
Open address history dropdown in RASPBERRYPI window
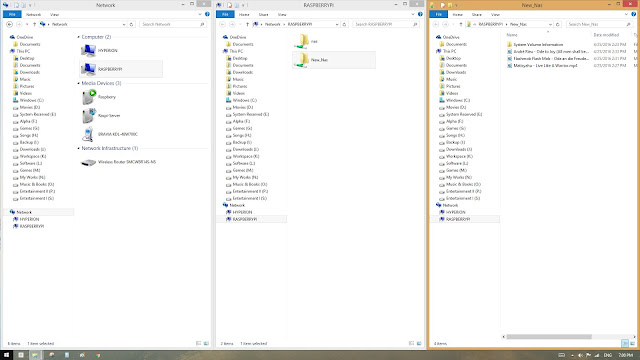[x=337, y=24]
